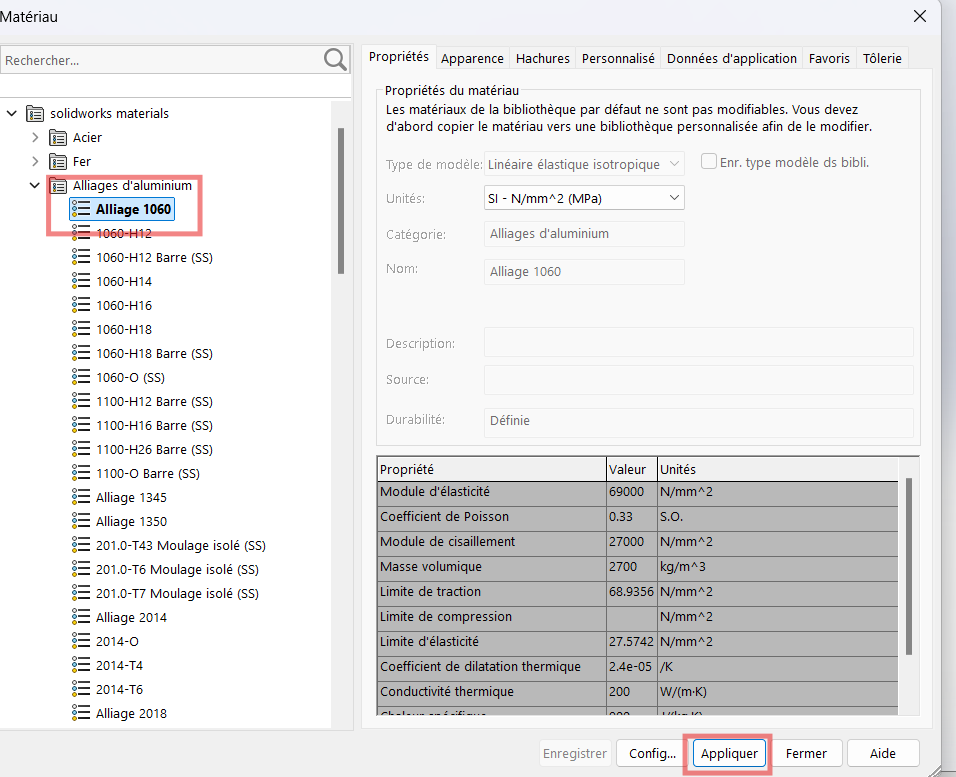The height and width of the screenshot is (777, 956).
Task: Click the icon beside 1100-H26 Barre (SS)
Action: click(x=80, y=449)
